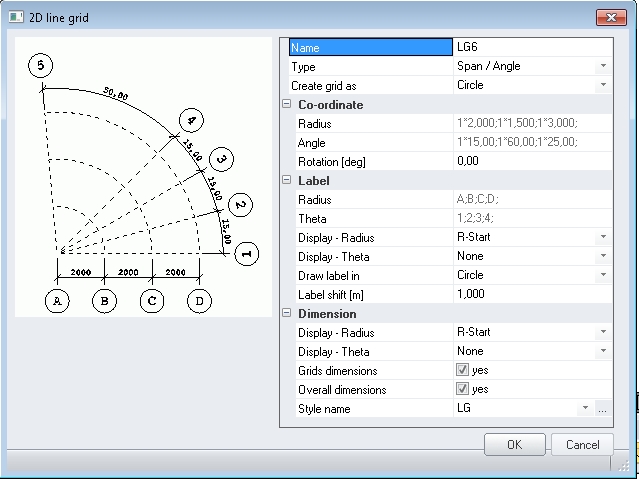Open the Create grid as dropdown
639x479 pixels.
point(604,85)
